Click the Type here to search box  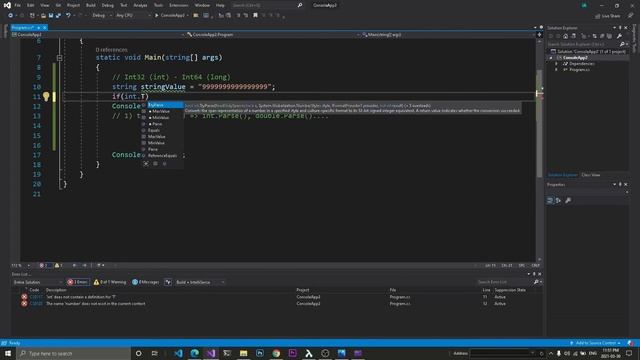pyautogui.click(x=74, y=353)
